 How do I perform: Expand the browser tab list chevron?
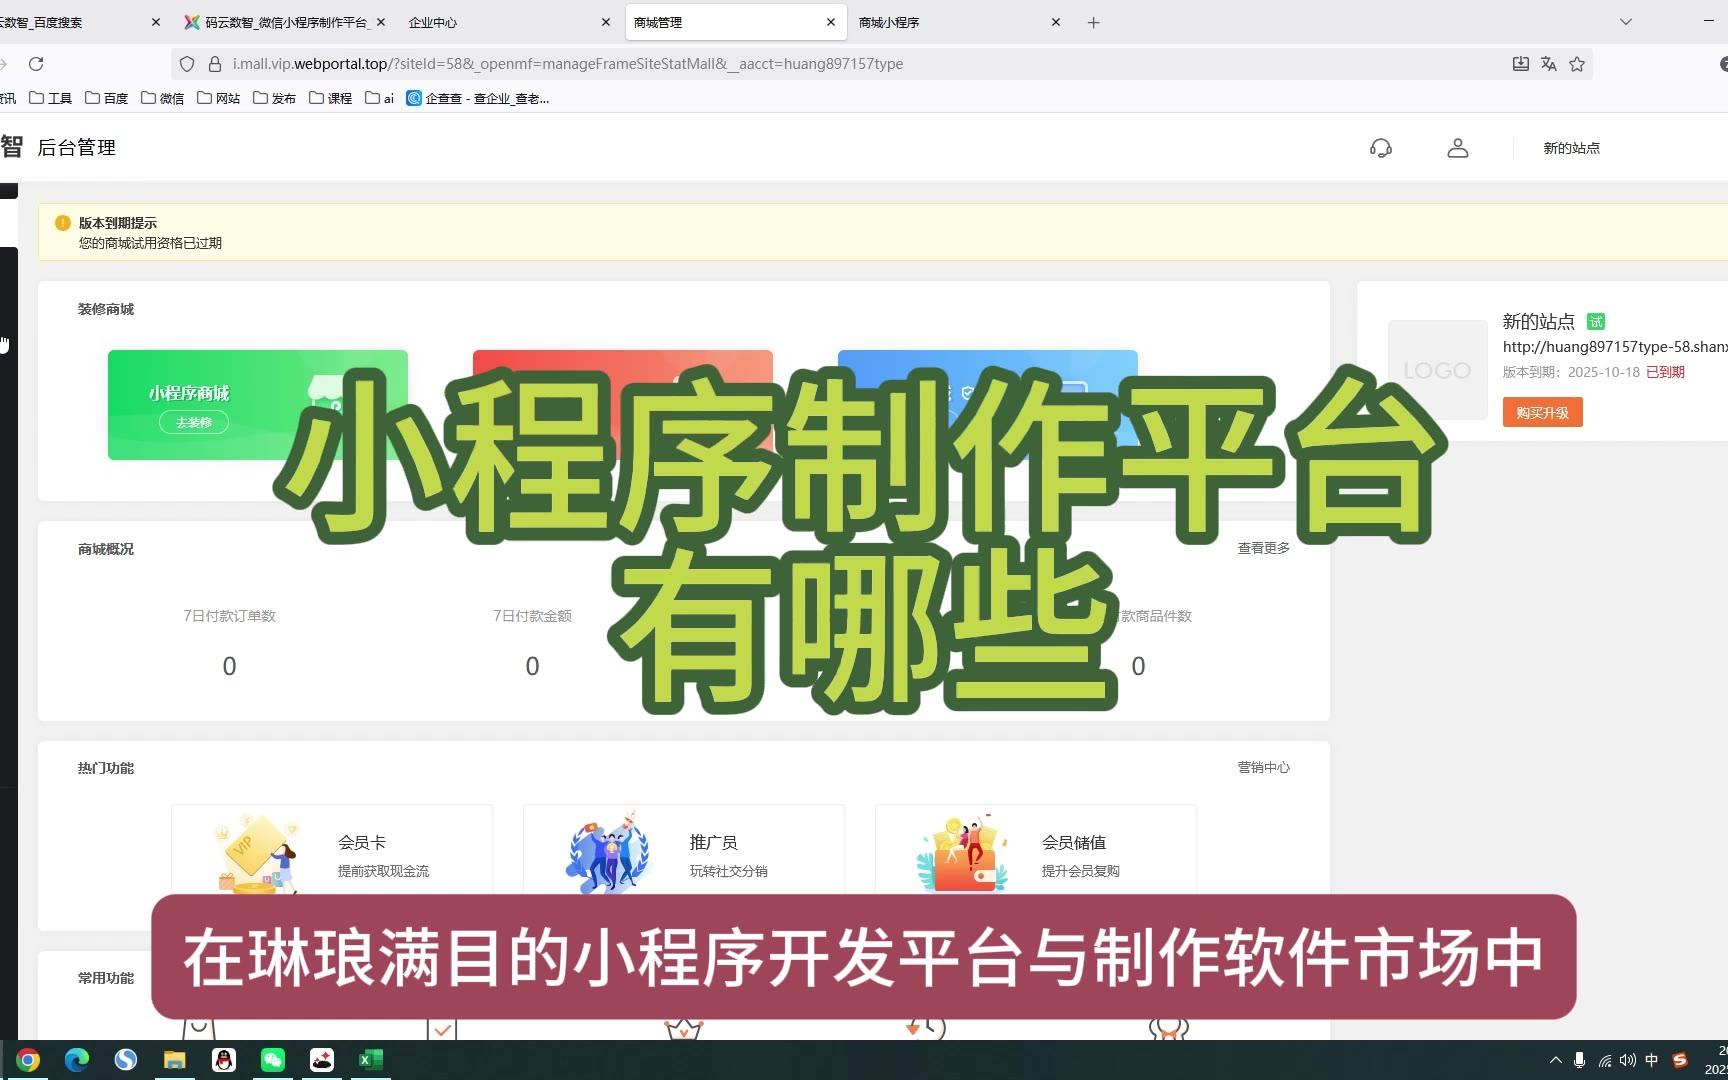point(1626,22)
